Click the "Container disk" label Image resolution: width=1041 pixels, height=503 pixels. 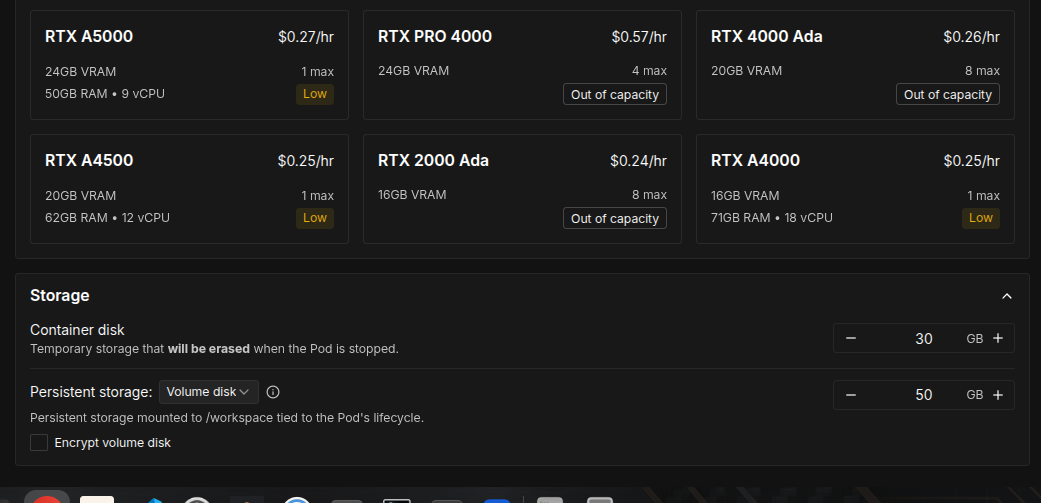tap(78, 330)
